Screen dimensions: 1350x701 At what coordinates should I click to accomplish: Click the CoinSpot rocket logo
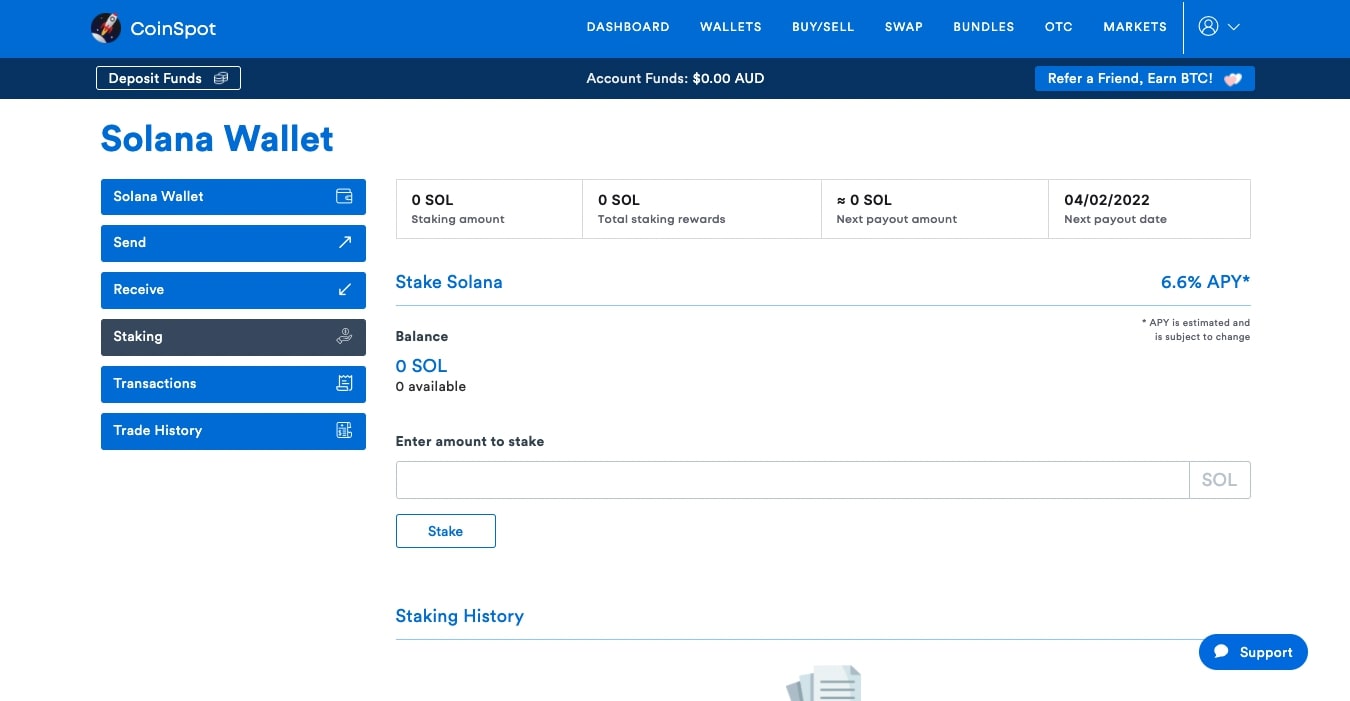click(x=106, y=28)
